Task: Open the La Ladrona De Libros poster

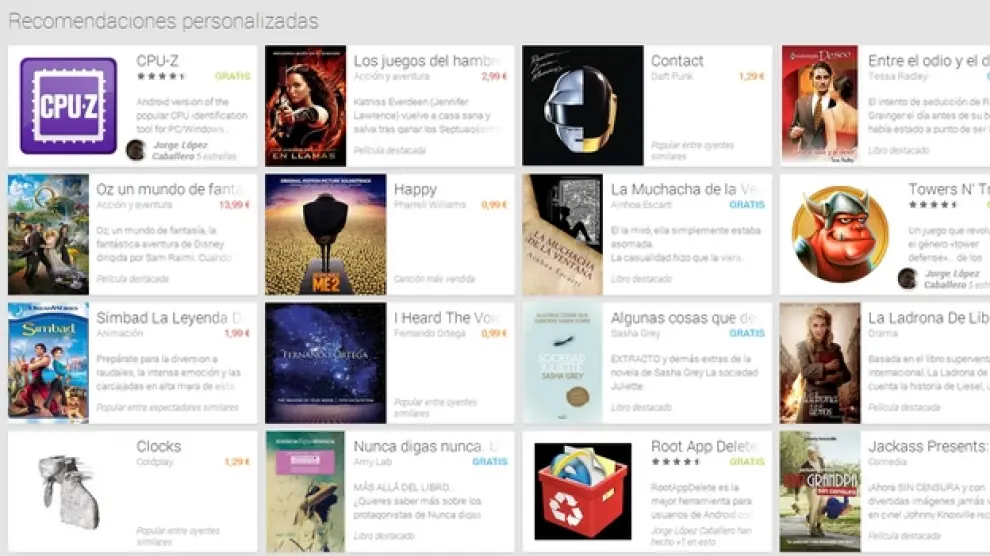Action: click(x=820, y=363)
